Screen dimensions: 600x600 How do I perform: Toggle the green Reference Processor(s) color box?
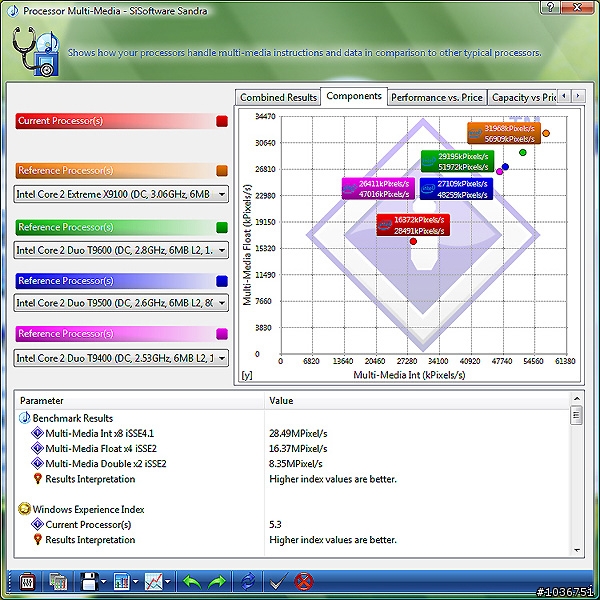point(222,227)
